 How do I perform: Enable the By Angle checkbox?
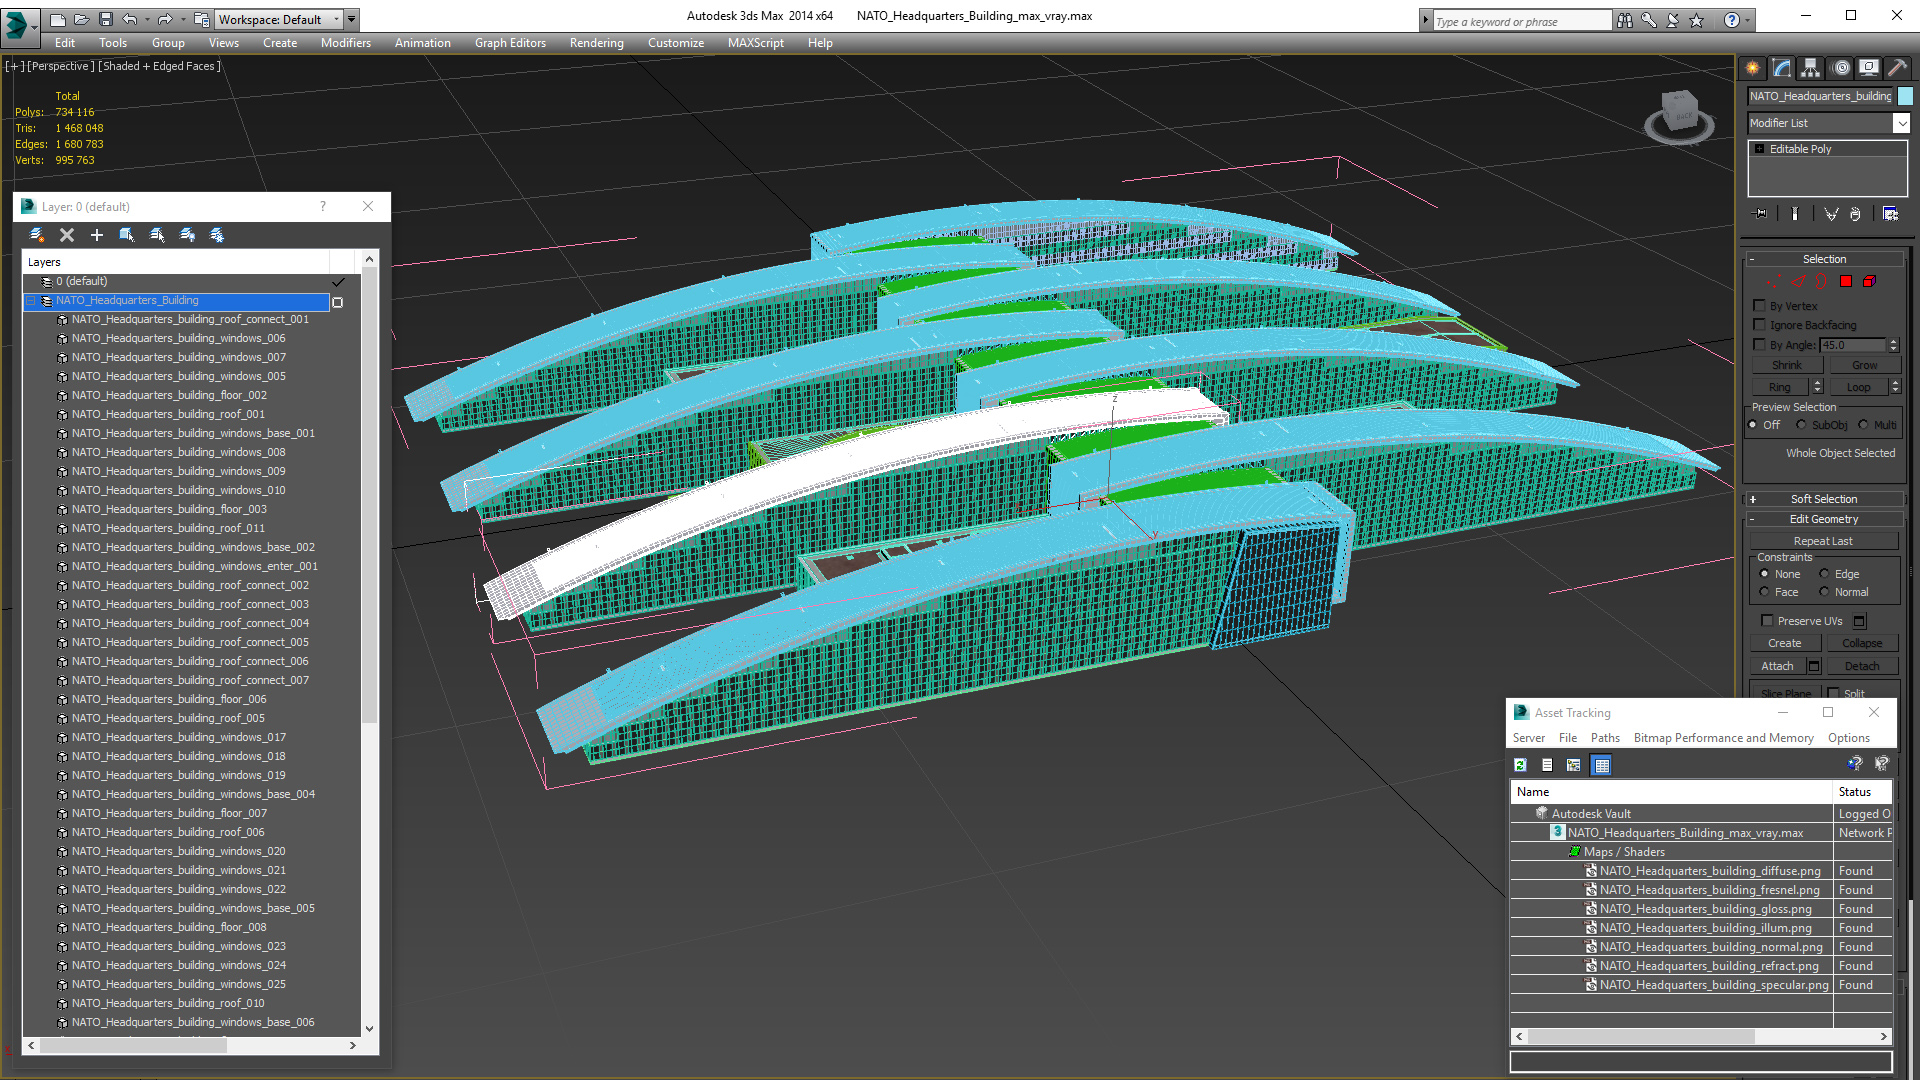coord(1760,345)
